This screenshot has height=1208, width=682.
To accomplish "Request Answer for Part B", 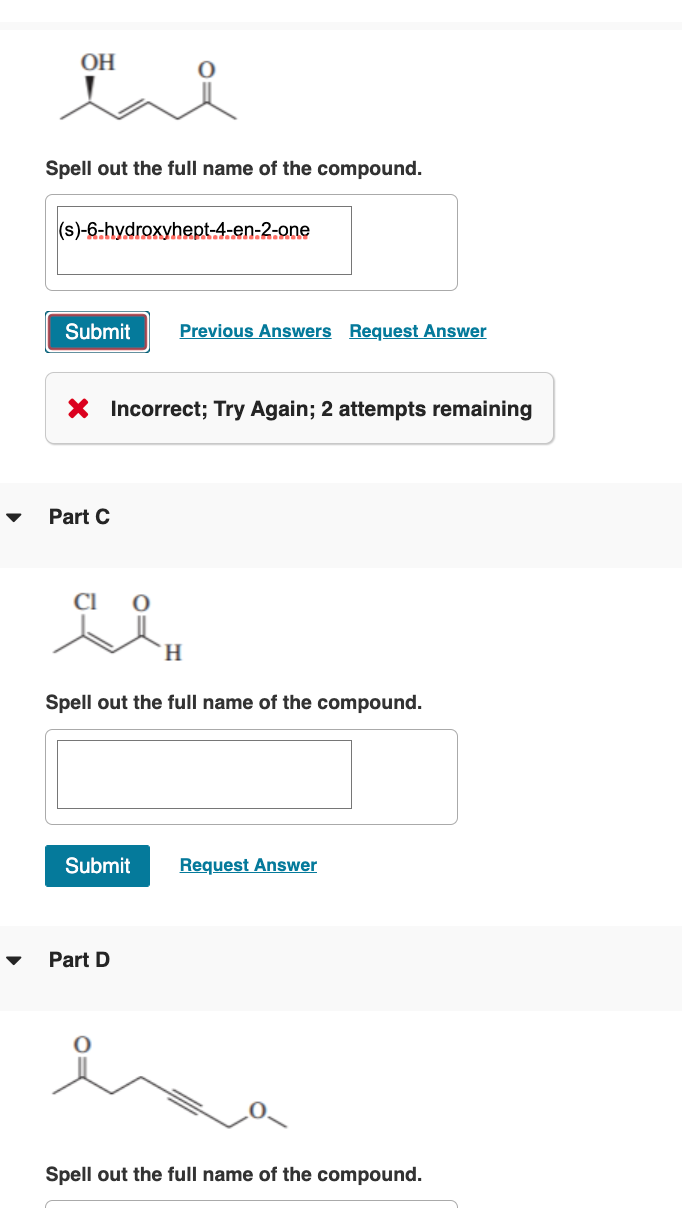I will pyautogui.click(x=417, y=330).
